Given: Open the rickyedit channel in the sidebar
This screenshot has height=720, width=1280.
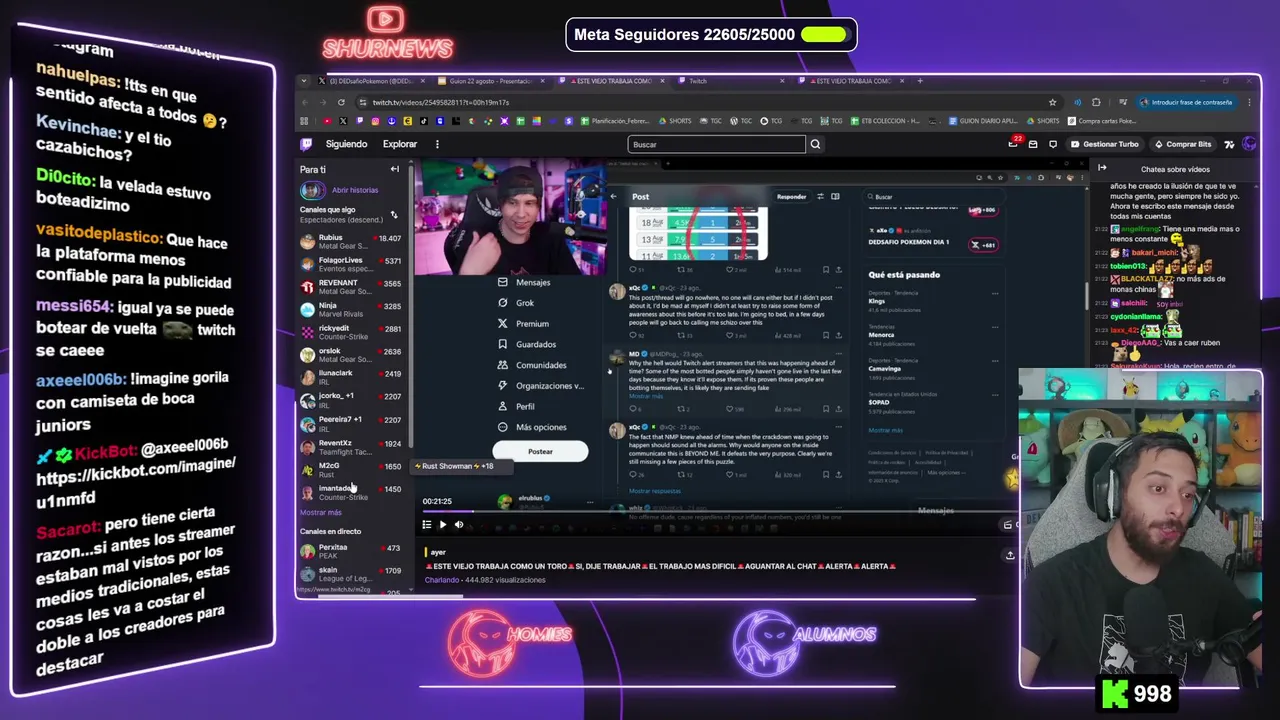Looking at the screenshot, I should tap(351, 333).
